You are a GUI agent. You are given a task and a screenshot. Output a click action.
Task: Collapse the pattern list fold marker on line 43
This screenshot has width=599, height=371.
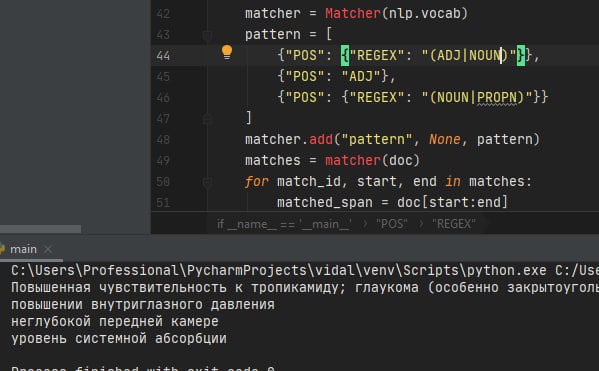[x=207, y=35]
